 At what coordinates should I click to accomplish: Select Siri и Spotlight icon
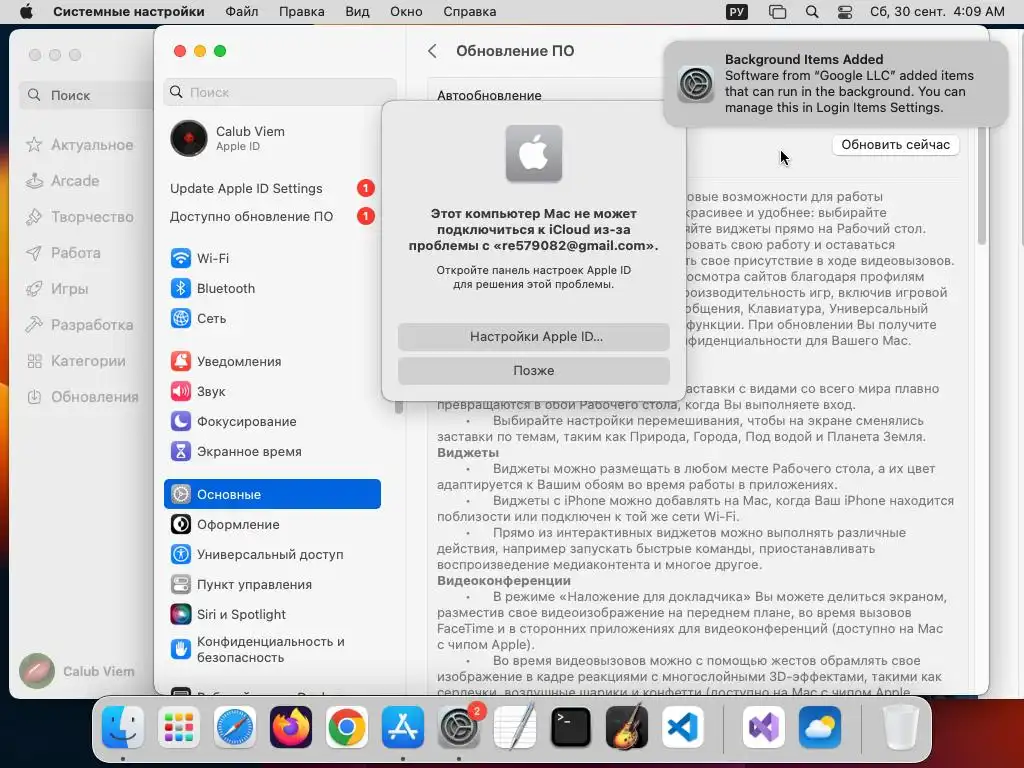[181, 615]
